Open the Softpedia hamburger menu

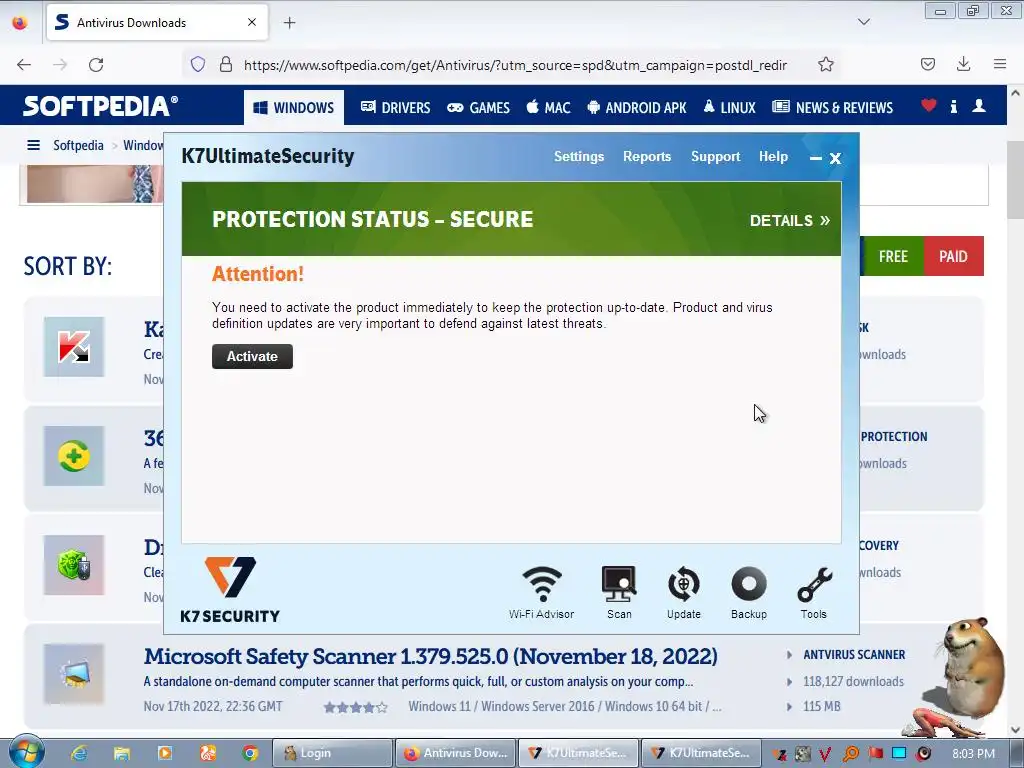click(x=33, y=145)
